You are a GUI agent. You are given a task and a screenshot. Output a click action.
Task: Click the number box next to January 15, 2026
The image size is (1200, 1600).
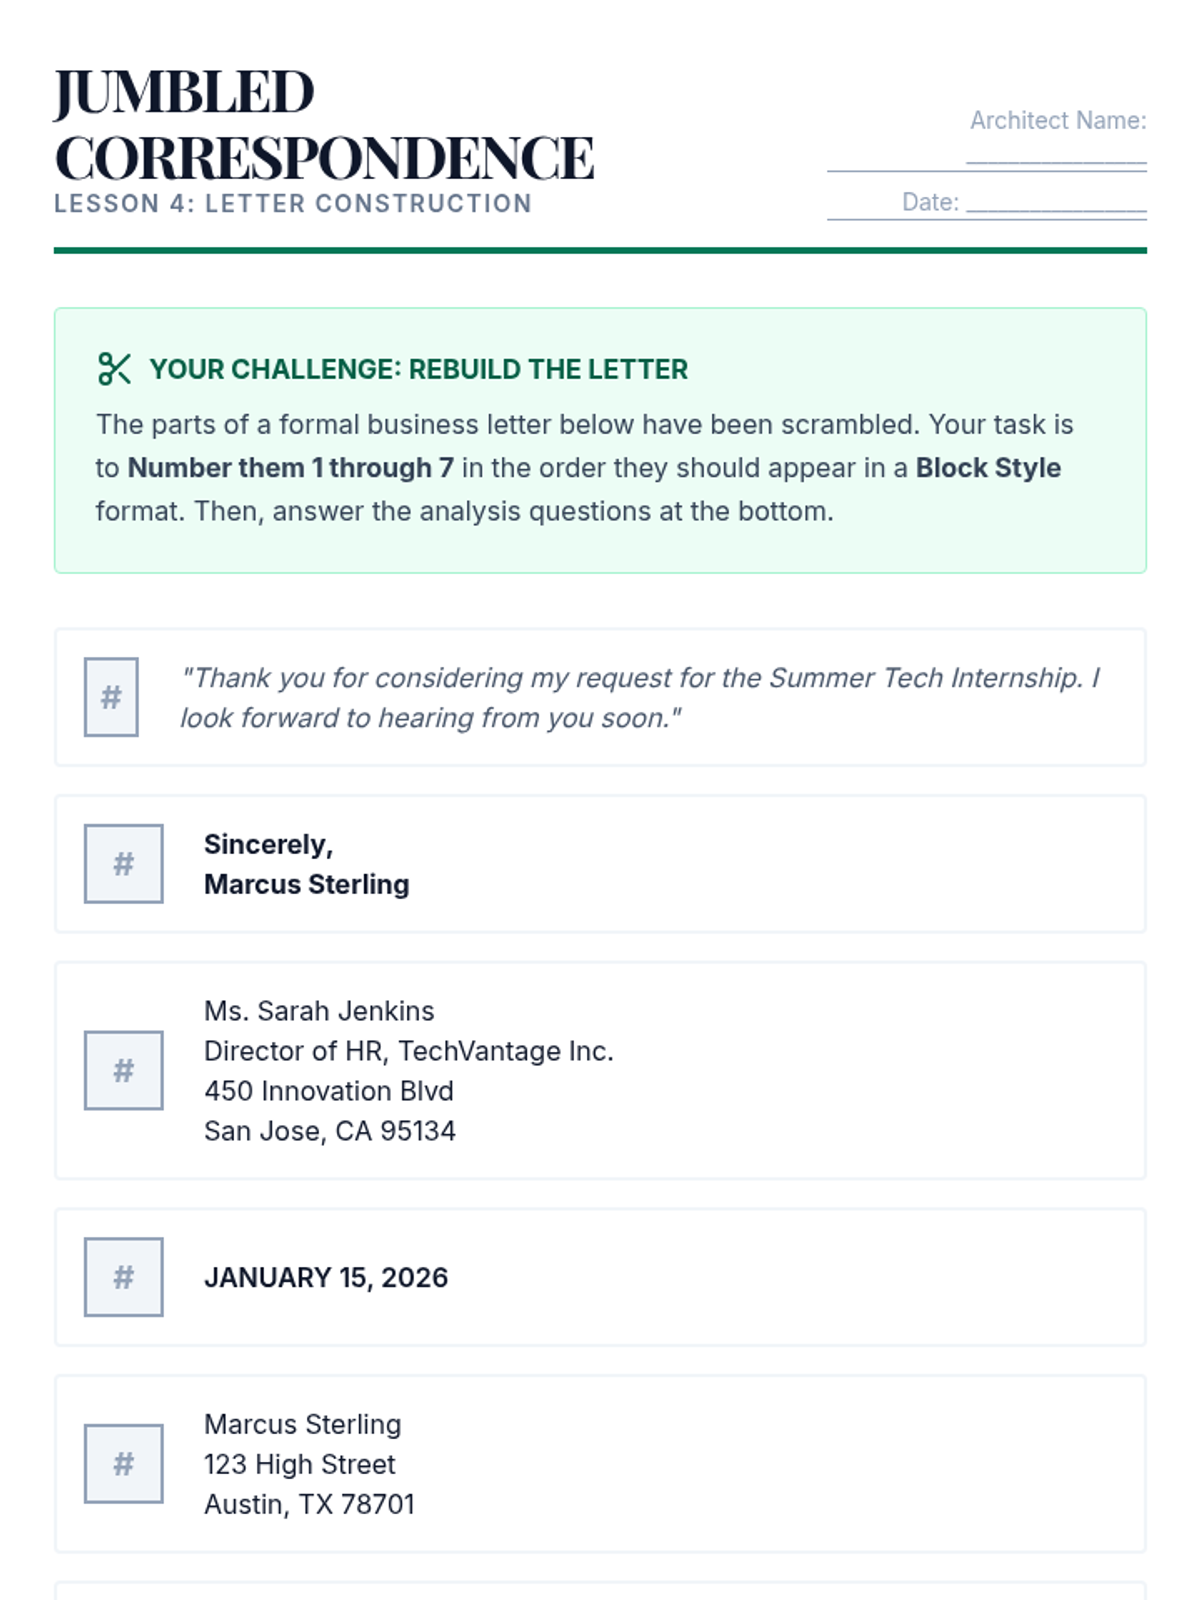pos(123,1277)
